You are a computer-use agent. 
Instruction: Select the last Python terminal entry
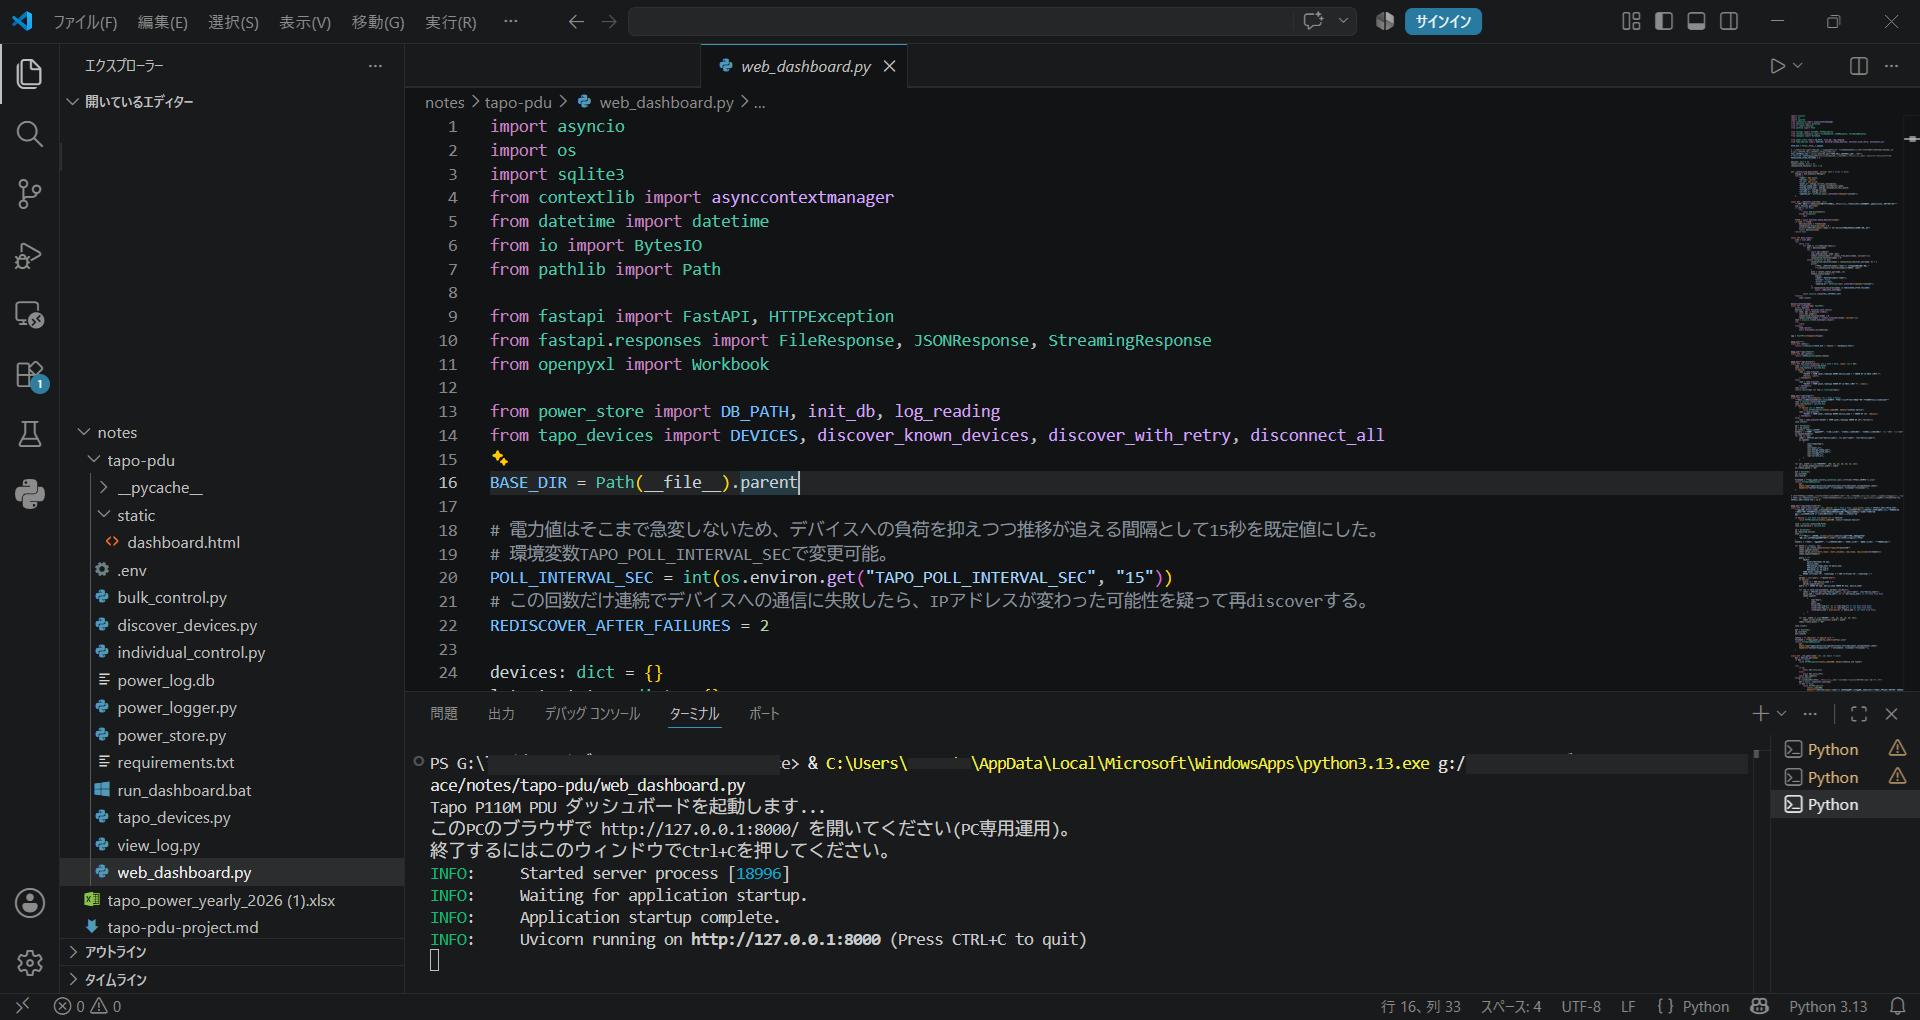click(1845, 804)
